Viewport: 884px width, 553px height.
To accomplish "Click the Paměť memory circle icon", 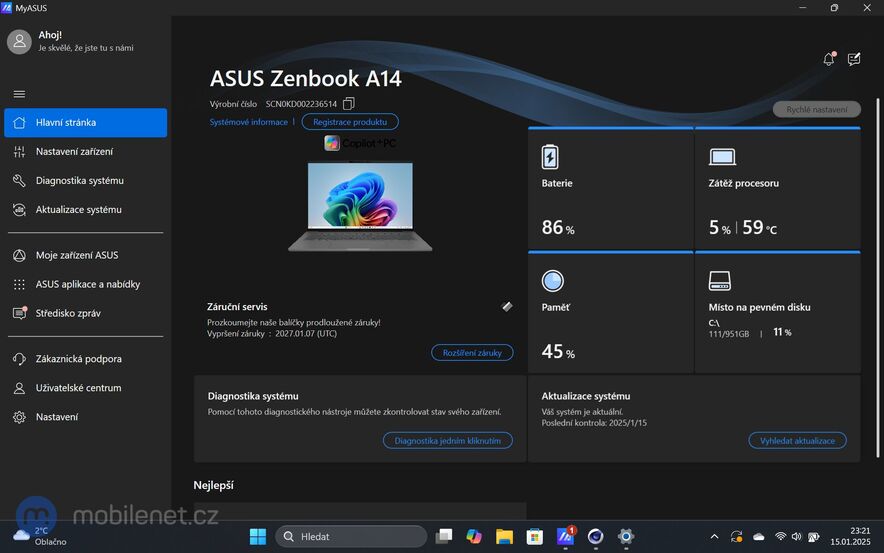I will click(552, 281).
